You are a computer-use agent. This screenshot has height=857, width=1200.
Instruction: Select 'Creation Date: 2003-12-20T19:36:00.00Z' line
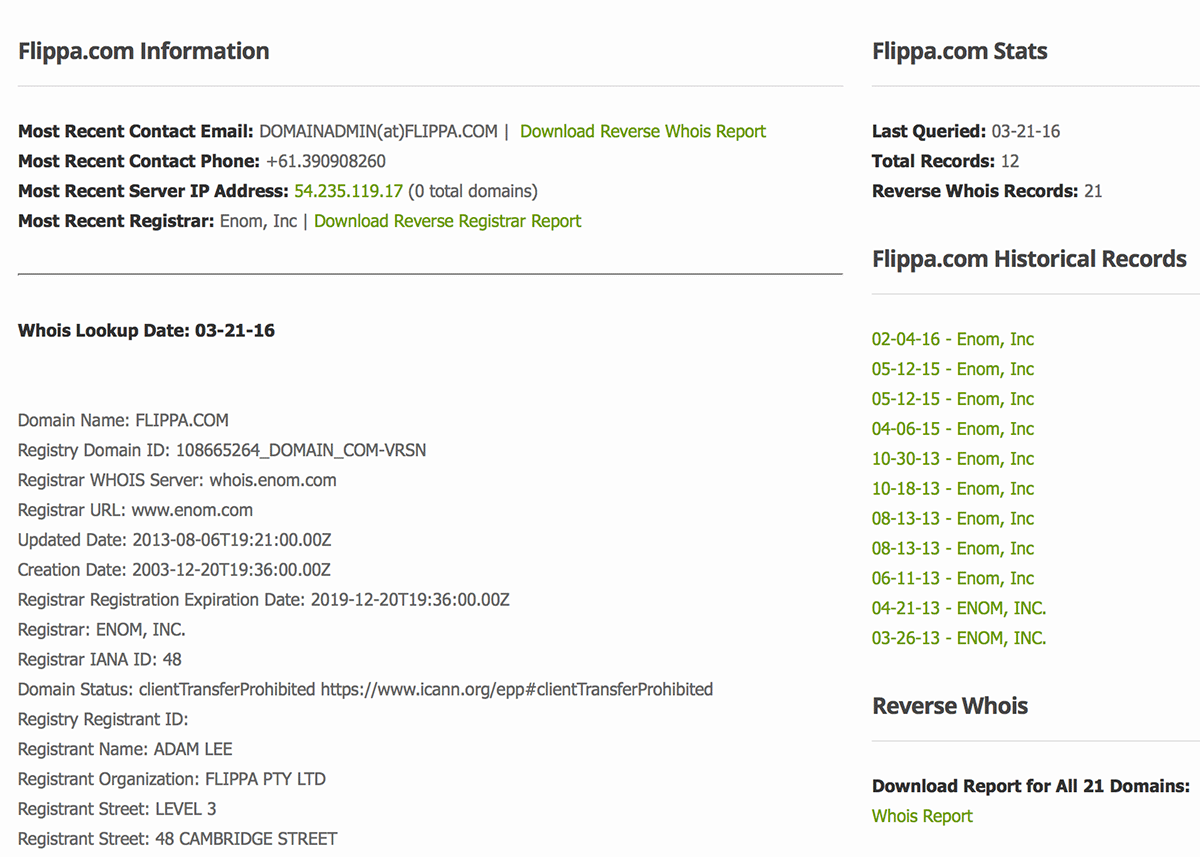tap(174, 570)
